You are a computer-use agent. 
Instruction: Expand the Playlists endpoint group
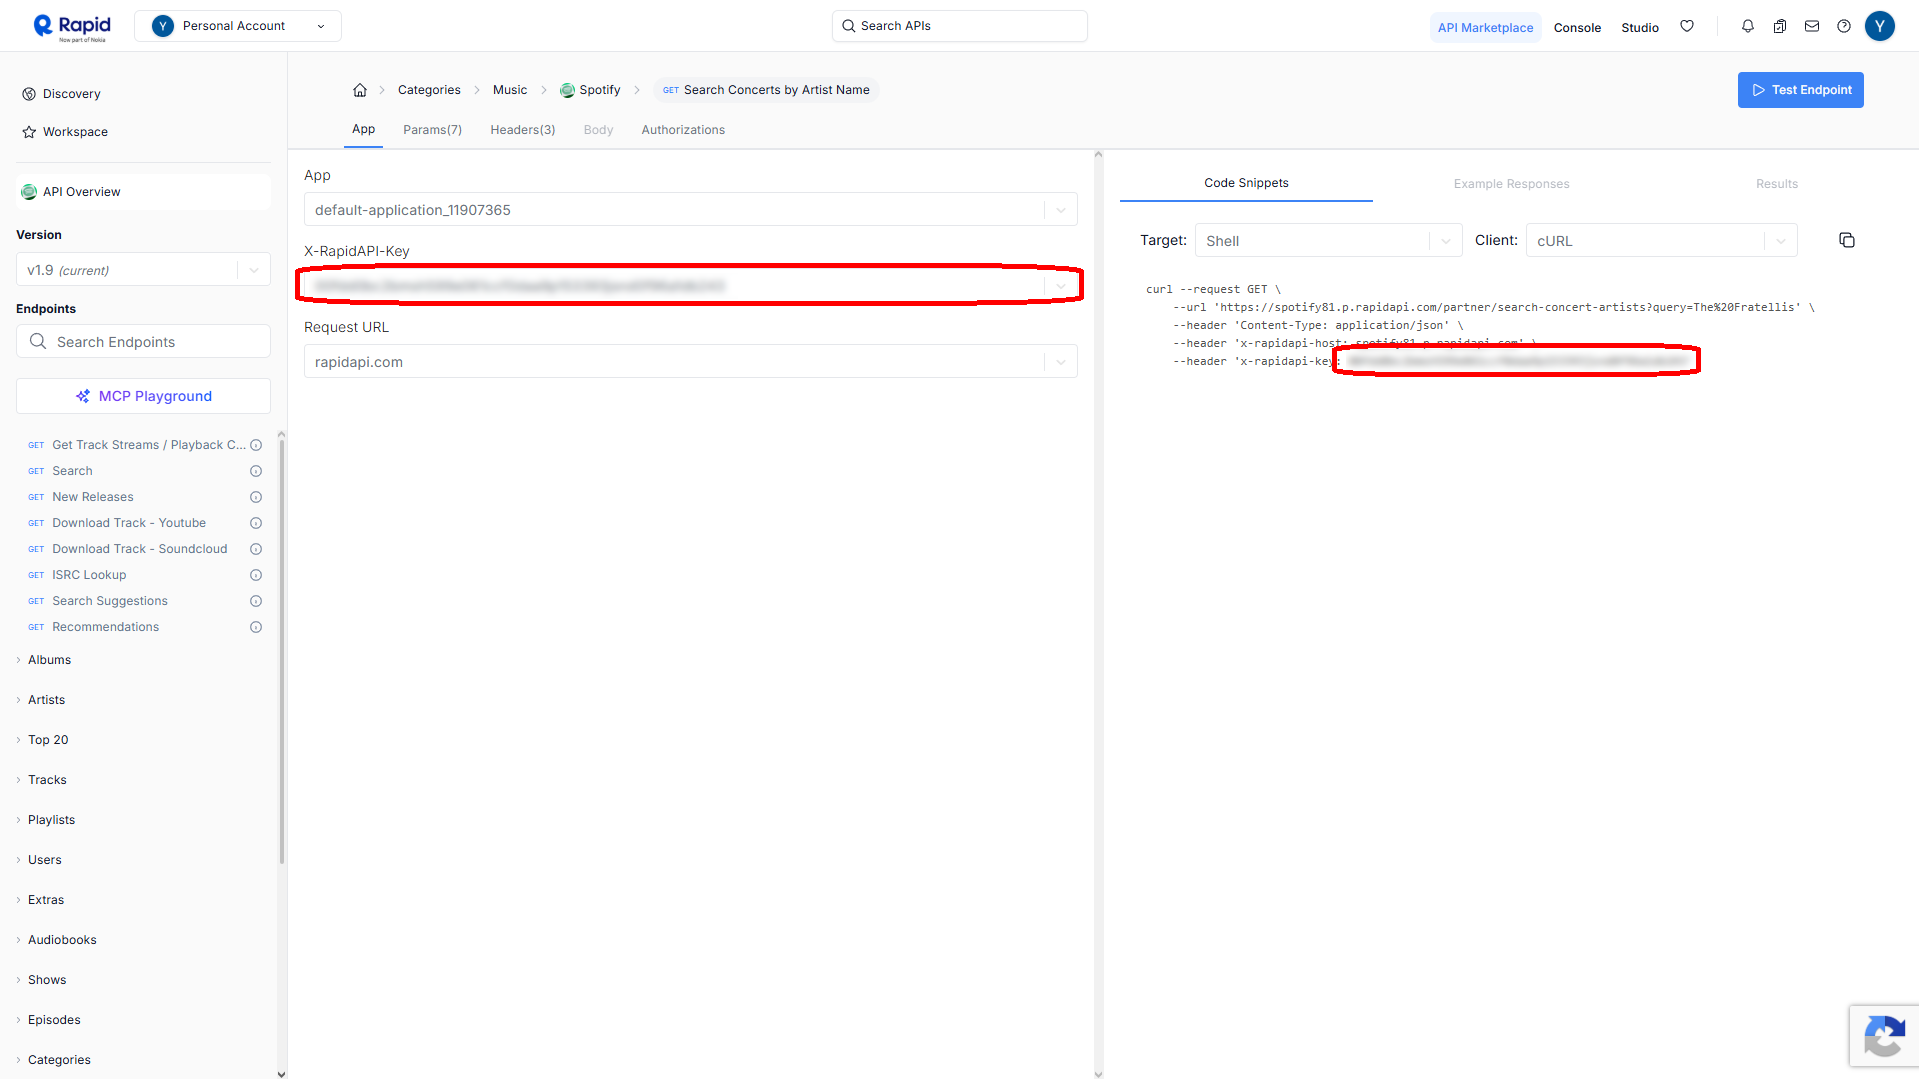[x=51, y=820]
